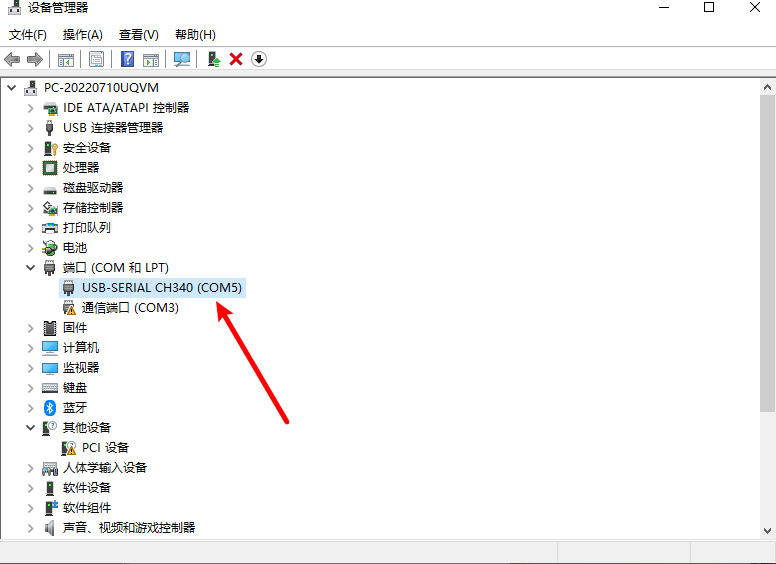Expand the 蓝牙 category arrow
Screen dimensions: 776x564
pos(30,407)
